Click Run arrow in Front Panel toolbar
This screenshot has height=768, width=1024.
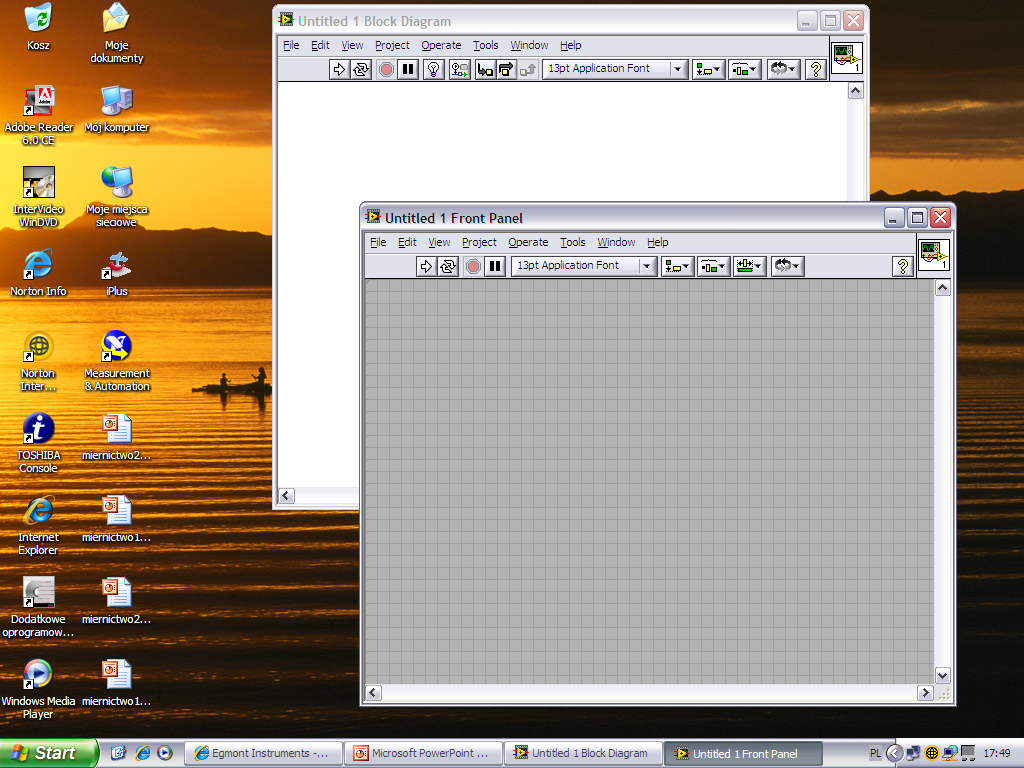click(426, 266)
